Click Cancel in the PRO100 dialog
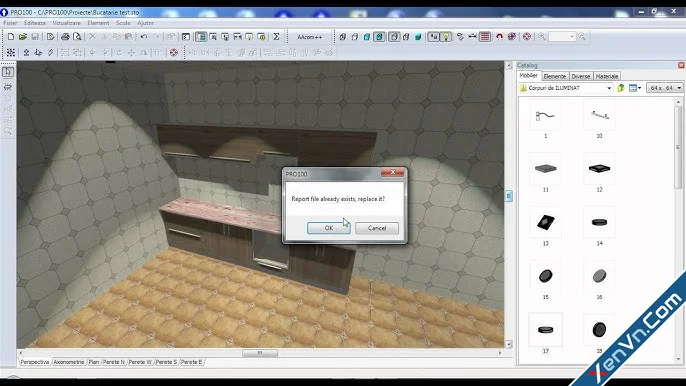 click(x=377, y=228)
